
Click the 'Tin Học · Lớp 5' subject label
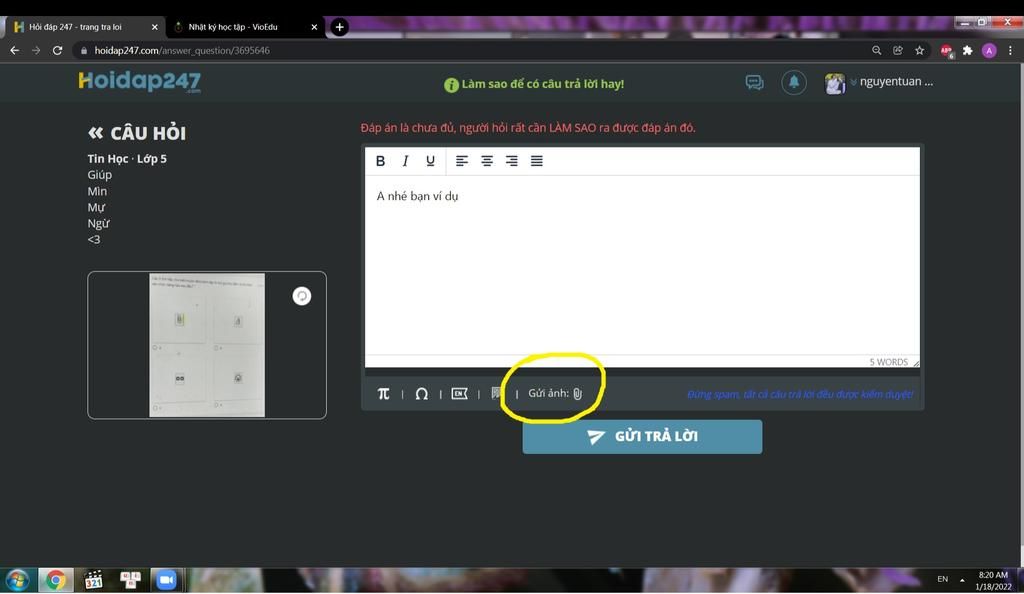tap(127, 159)
